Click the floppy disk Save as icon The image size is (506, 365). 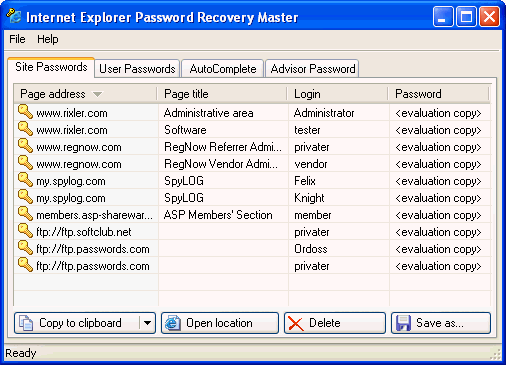coord(403,323)
